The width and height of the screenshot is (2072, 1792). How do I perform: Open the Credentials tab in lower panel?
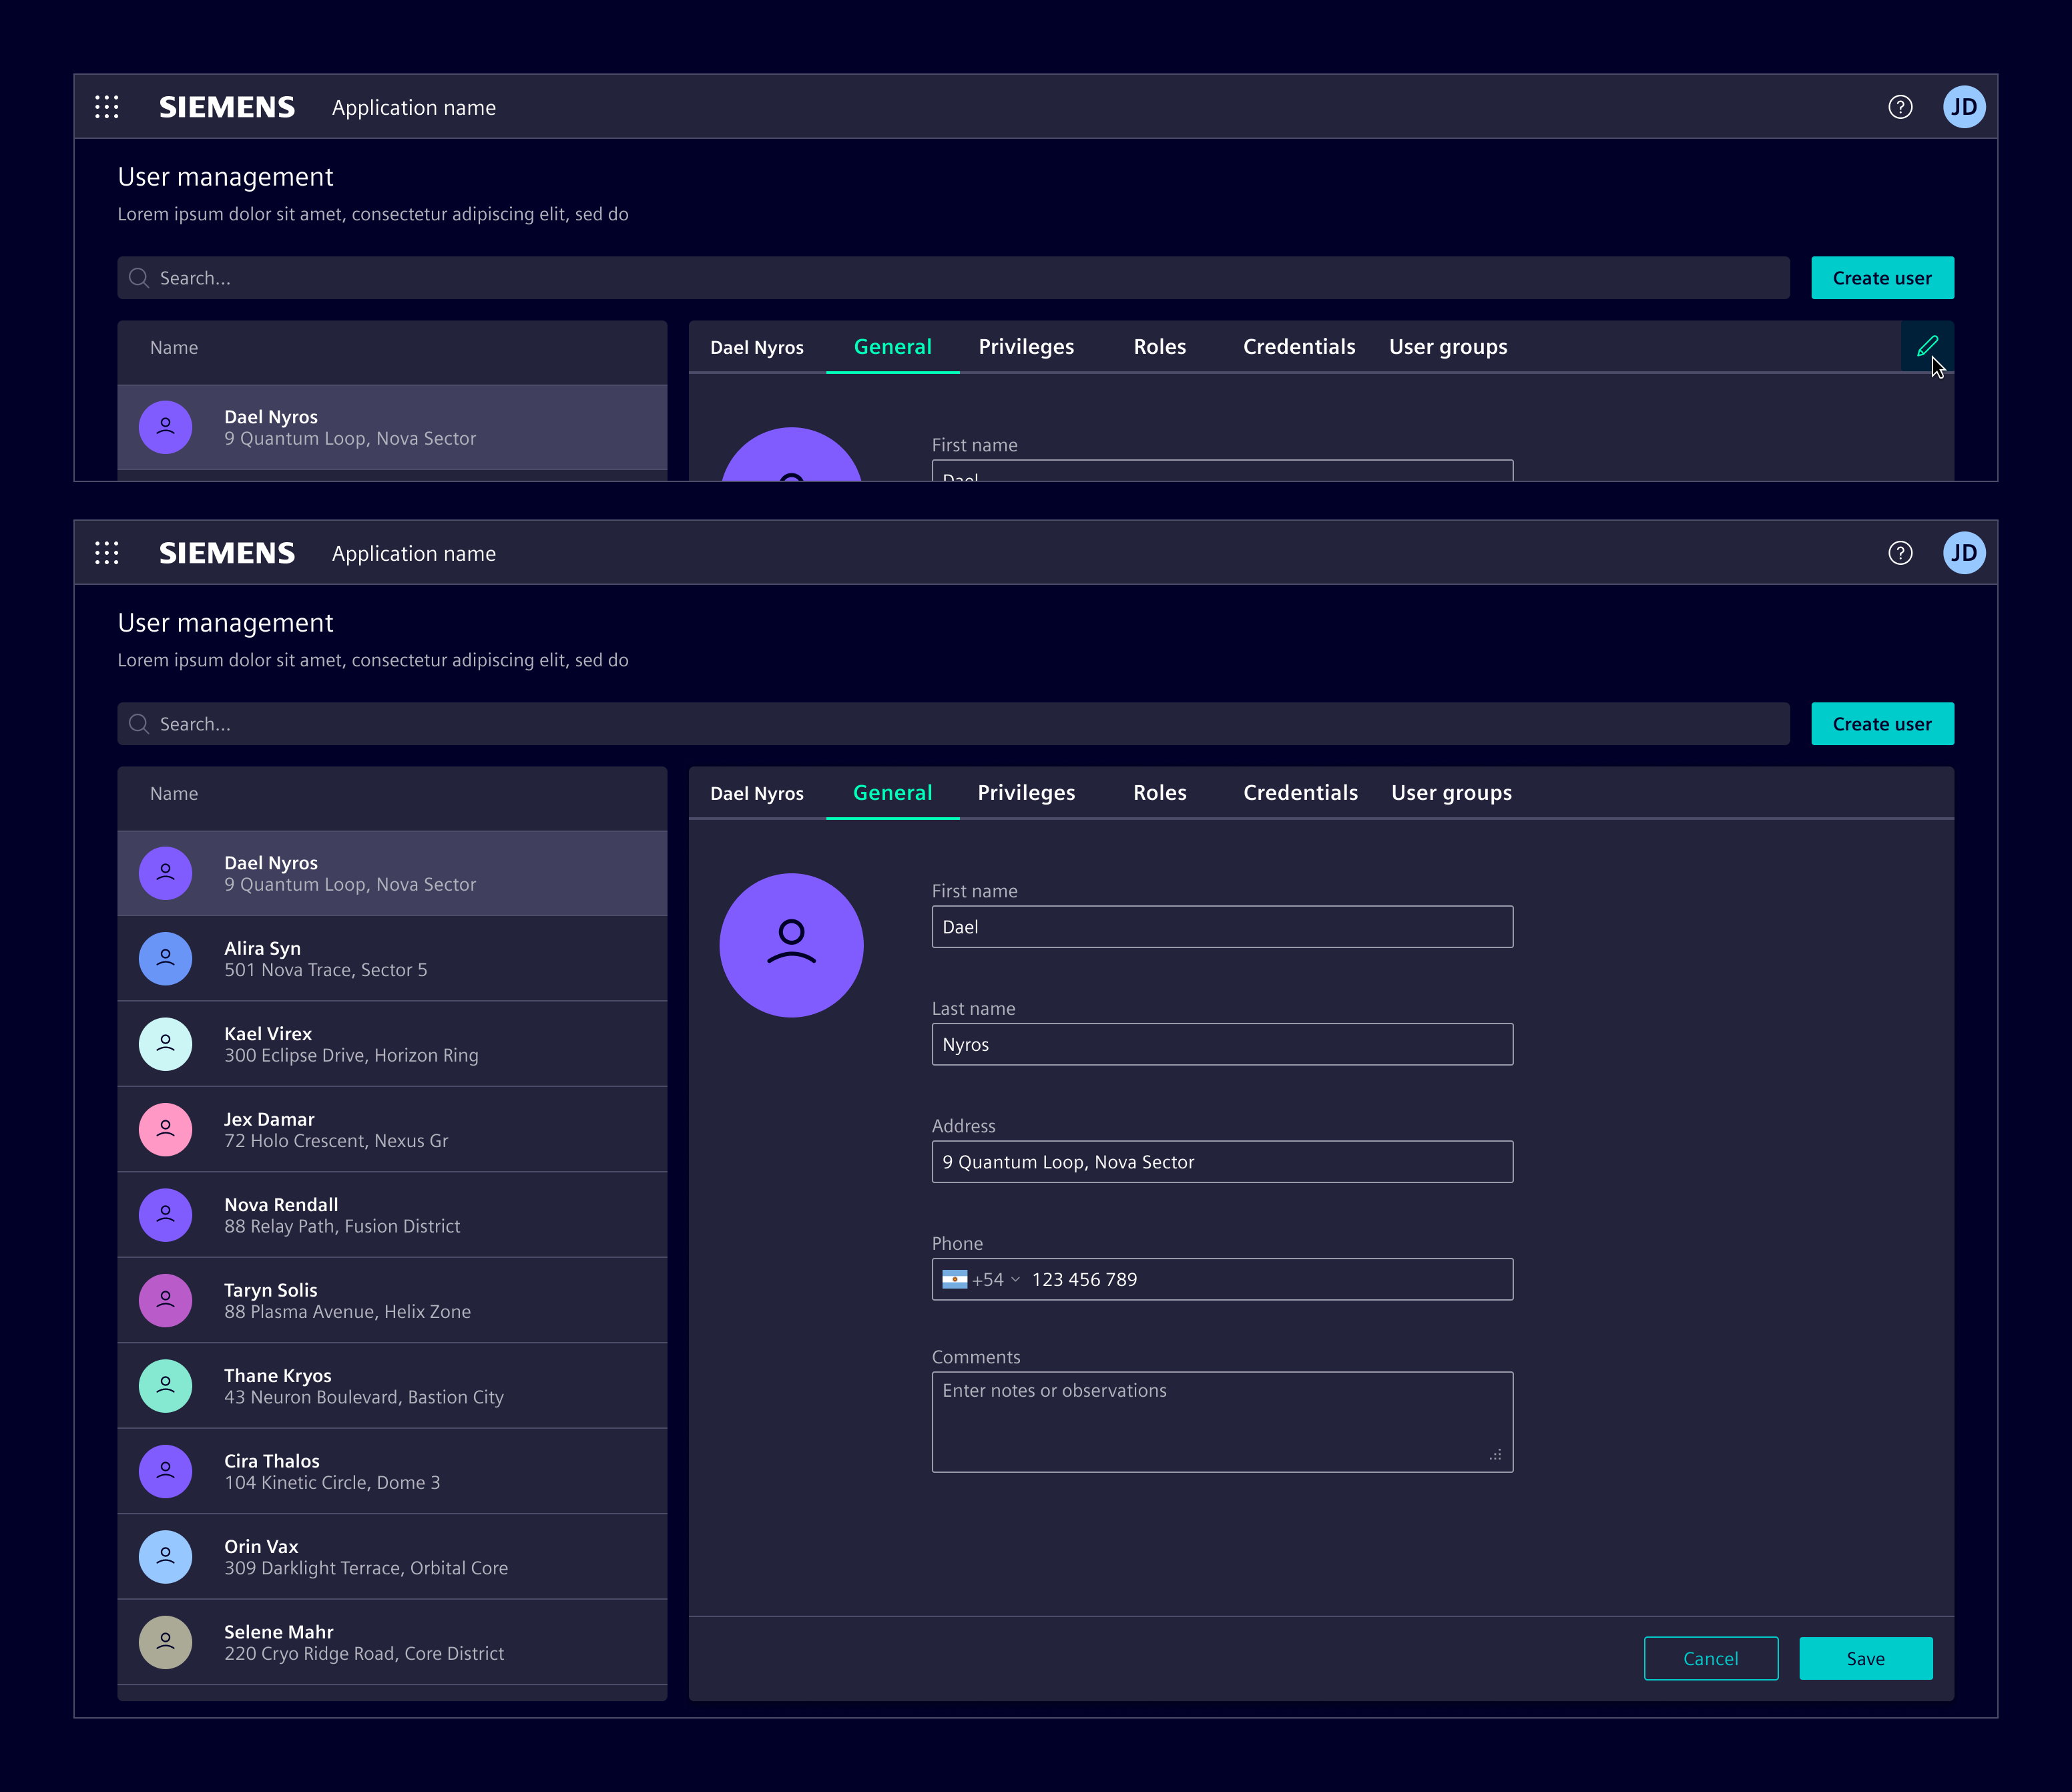click(x=1300, y=793)
